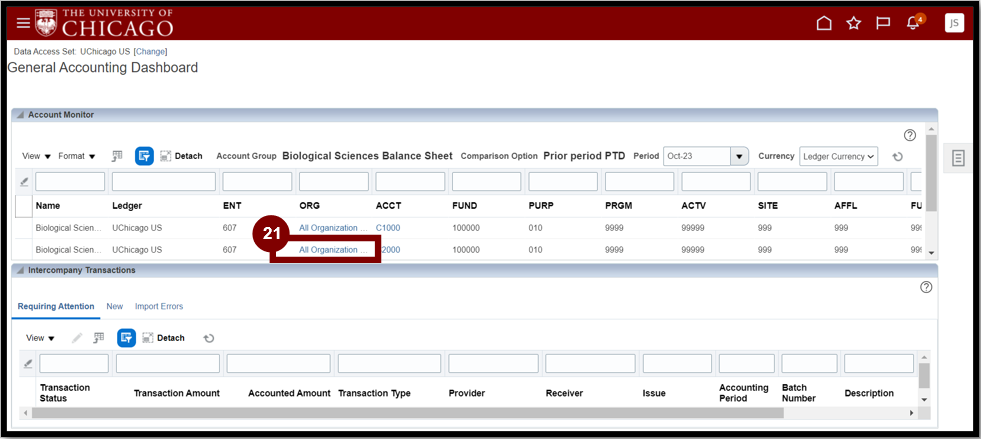Open the Ledger Currency dropdown
Image resolution: width=981 pixels, height=439 pixels.
pyautogui.click(x=838, y=156)
